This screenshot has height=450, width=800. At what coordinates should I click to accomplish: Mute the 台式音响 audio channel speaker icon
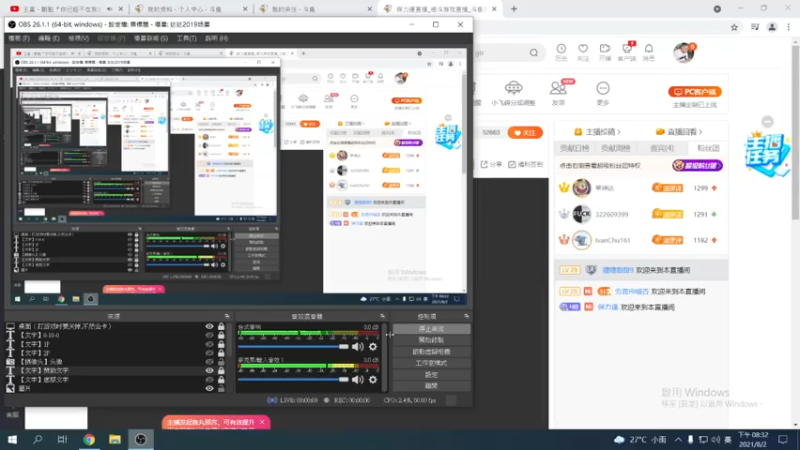(358, 346)
